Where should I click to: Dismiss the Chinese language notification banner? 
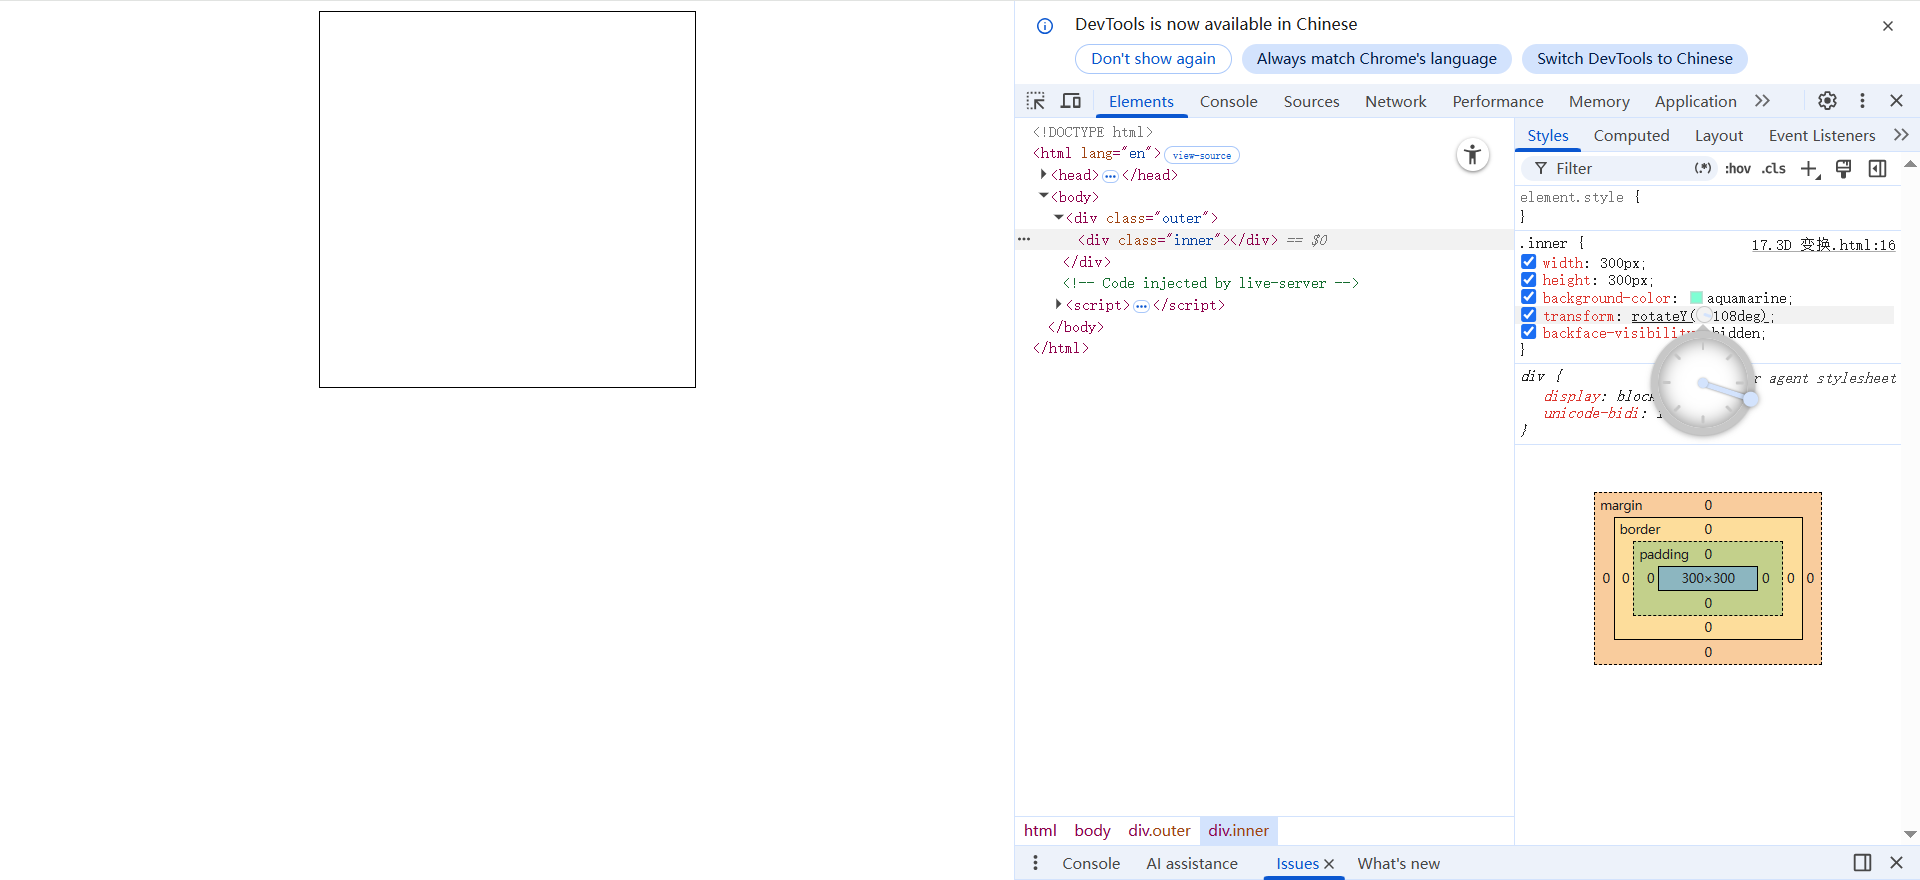point(1888,26)
